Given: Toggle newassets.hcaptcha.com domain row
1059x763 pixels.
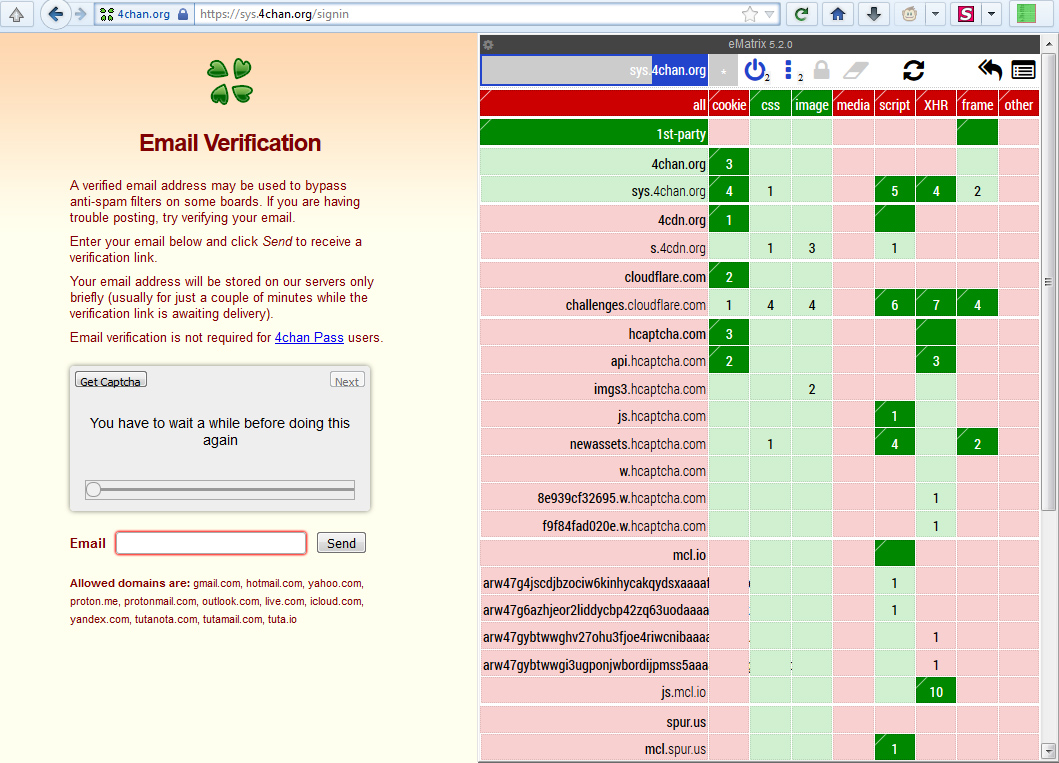Looking at the screenshot, I should 594,444.
